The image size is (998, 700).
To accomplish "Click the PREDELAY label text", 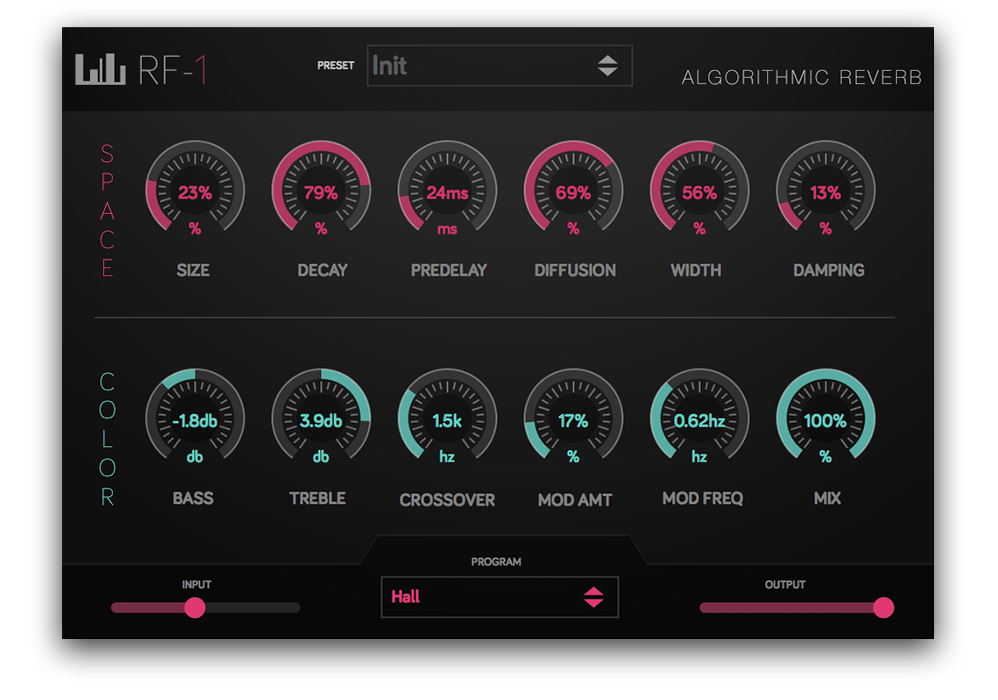I will click(x=449, y=270).
